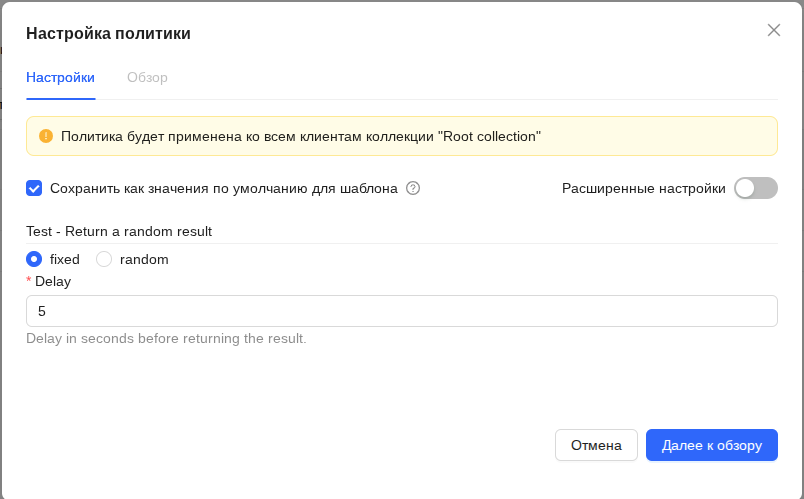Viewport: 804px width, 499px height.
Task: Click the Root collection policy warning text
Action: (x=300, y=136)
